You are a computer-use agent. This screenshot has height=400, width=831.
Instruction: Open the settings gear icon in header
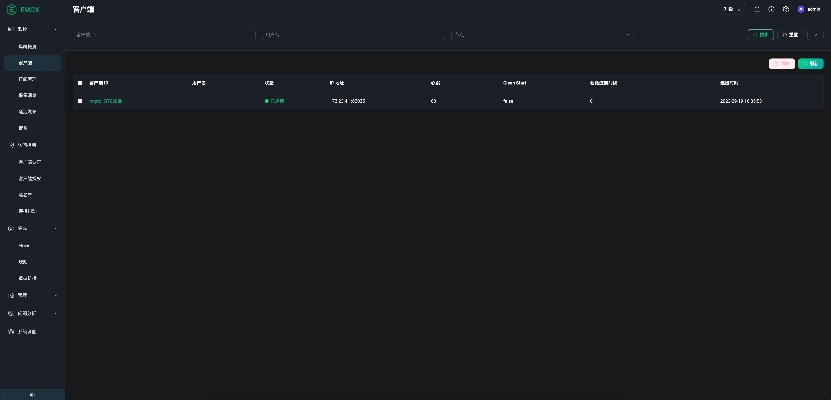785,9
